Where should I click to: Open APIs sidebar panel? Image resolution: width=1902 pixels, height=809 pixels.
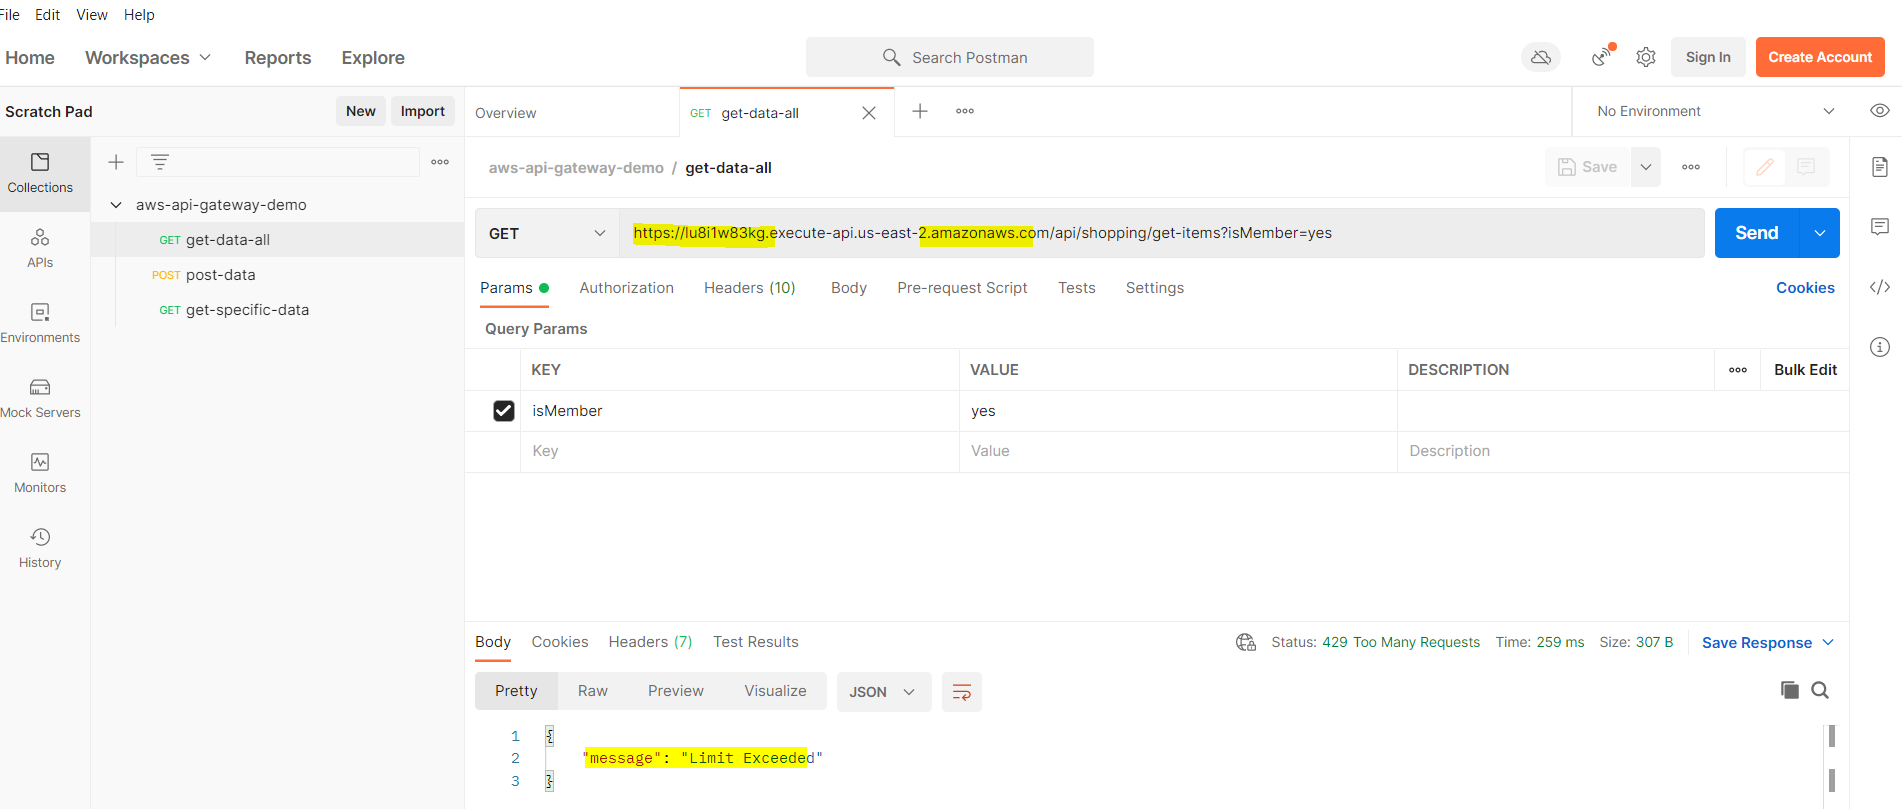click(40, 248)
